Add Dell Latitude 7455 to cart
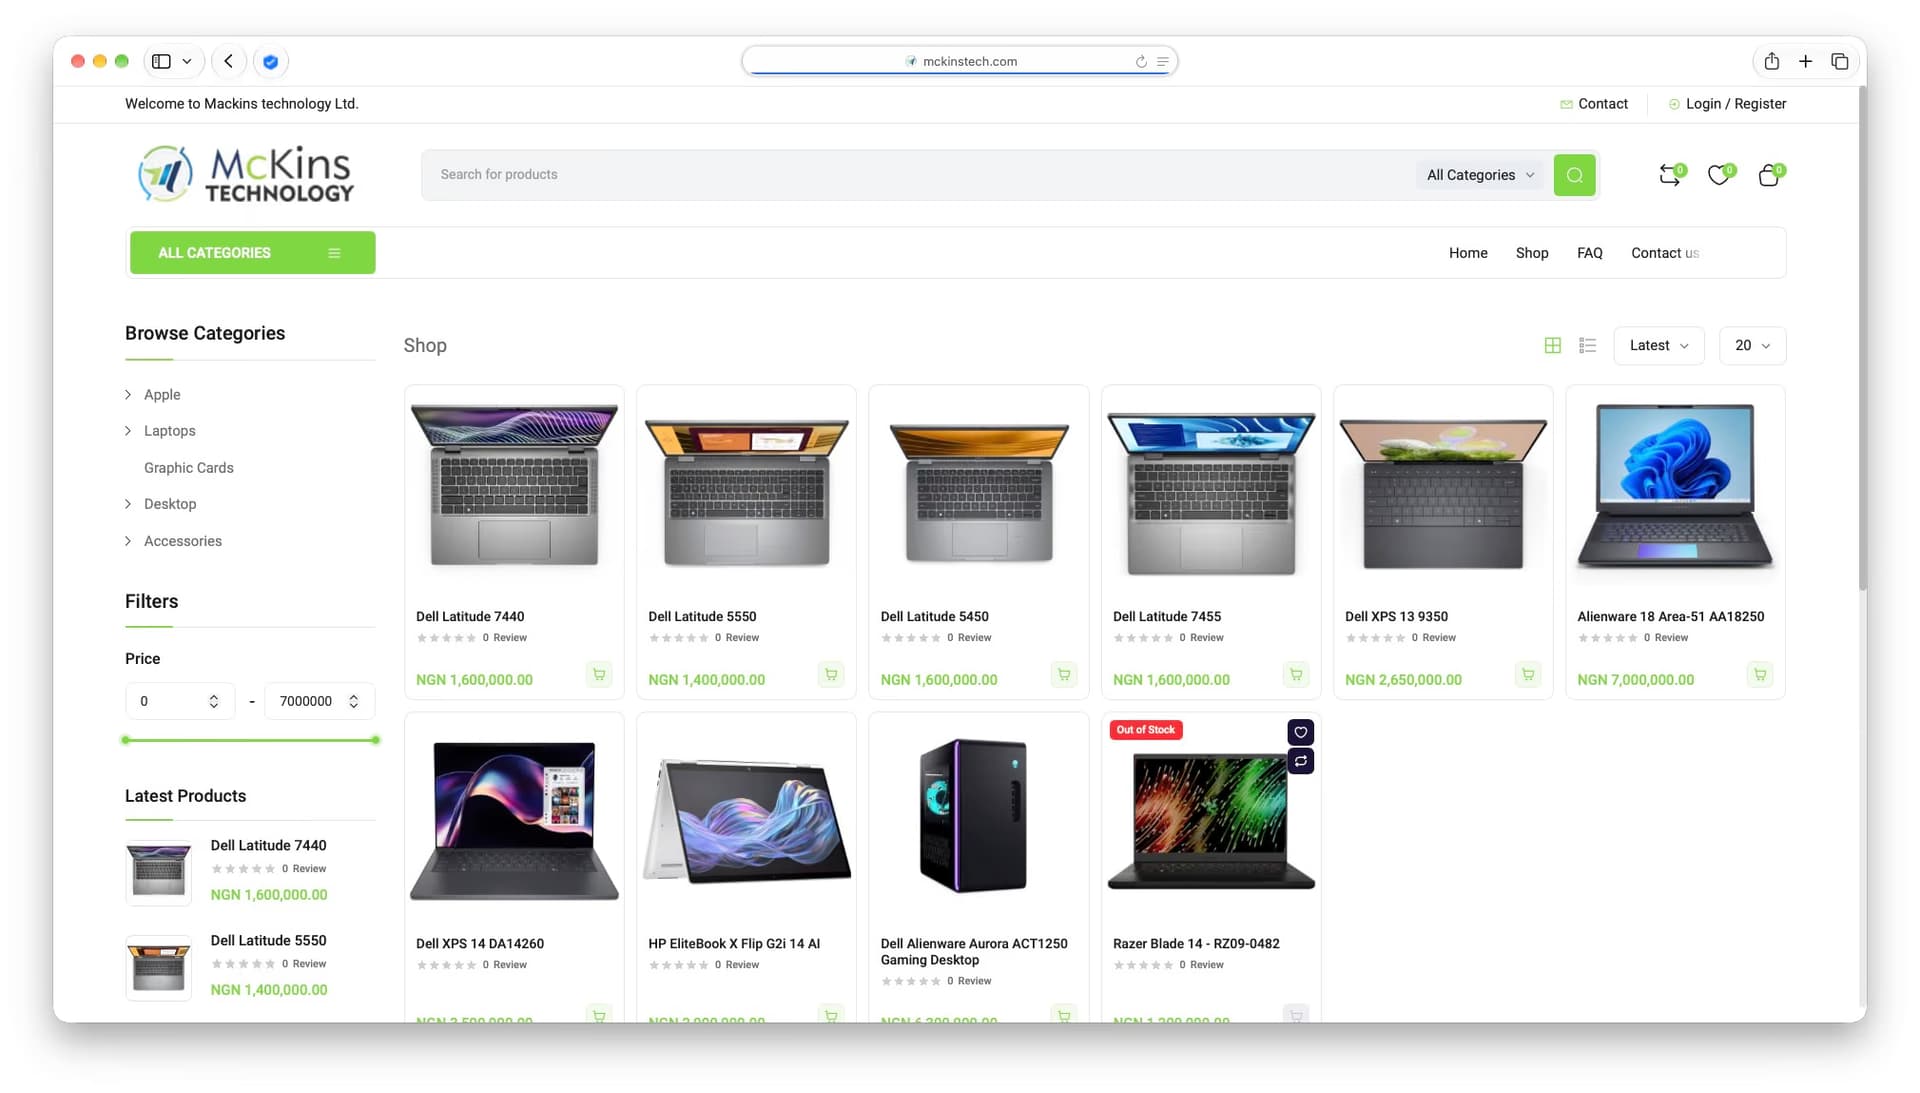This screenshot has width=1920, height=1093. coord(1296,674)
